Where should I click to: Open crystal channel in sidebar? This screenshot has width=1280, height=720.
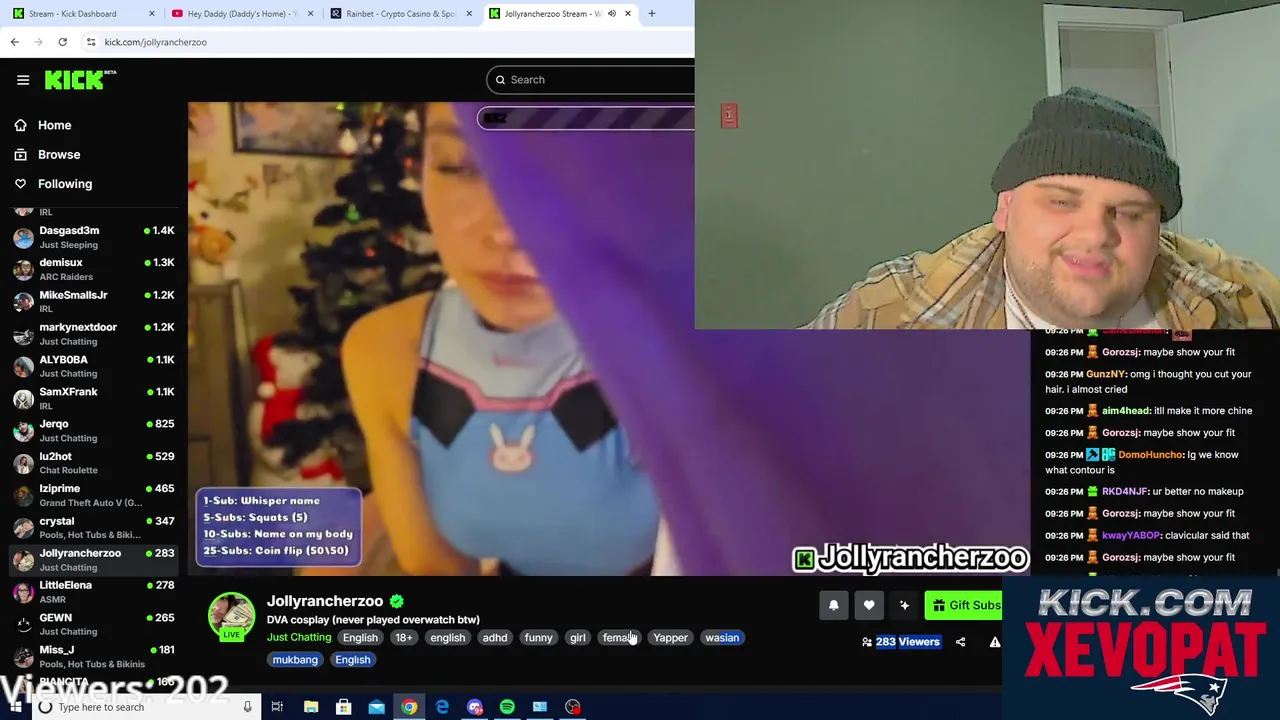(94, 527)
